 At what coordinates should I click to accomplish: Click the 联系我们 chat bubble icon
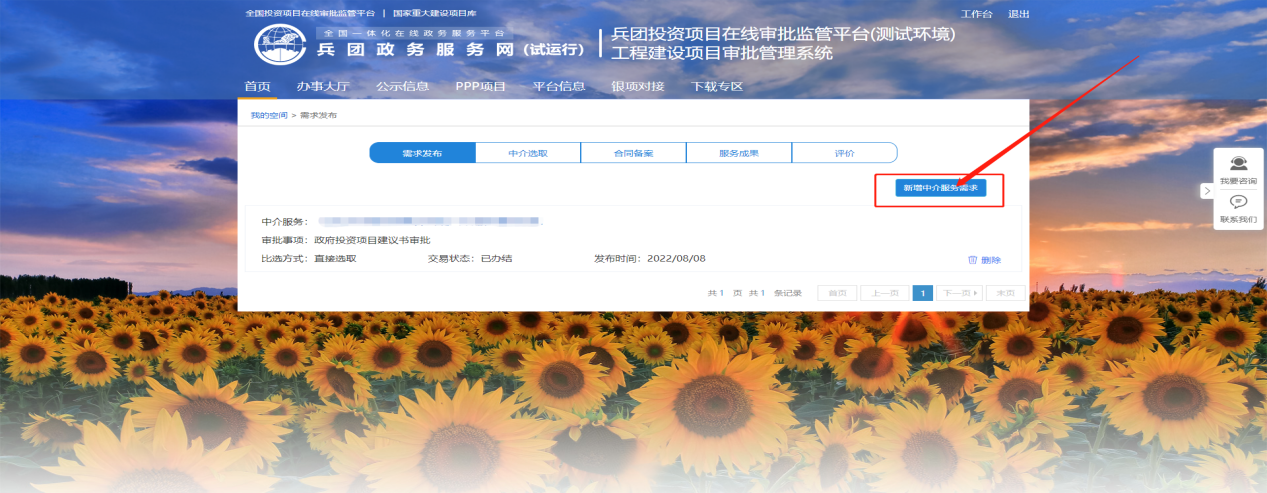[1239, 202]
